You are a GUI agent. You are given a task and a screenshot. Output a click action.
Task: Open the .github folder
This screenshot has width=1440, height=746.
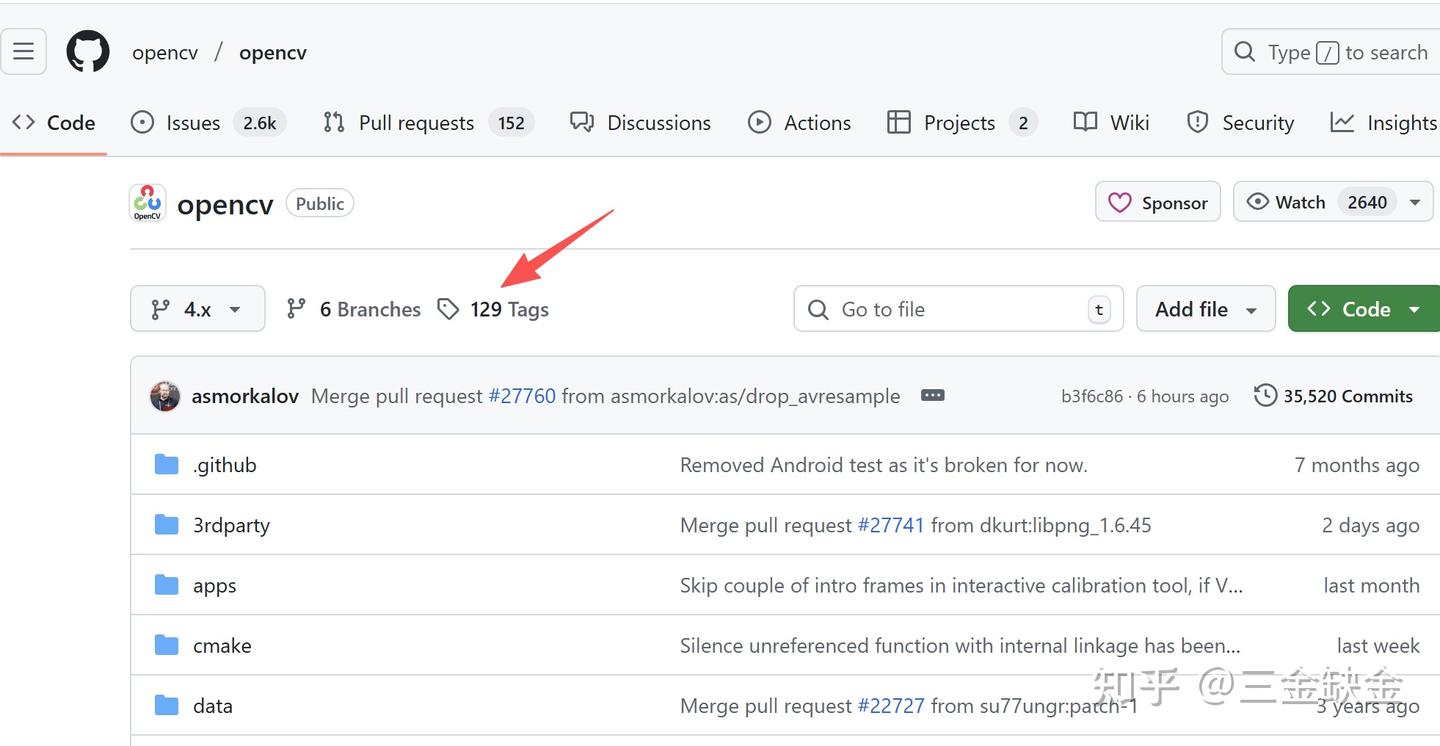click(x=224, y=465)
